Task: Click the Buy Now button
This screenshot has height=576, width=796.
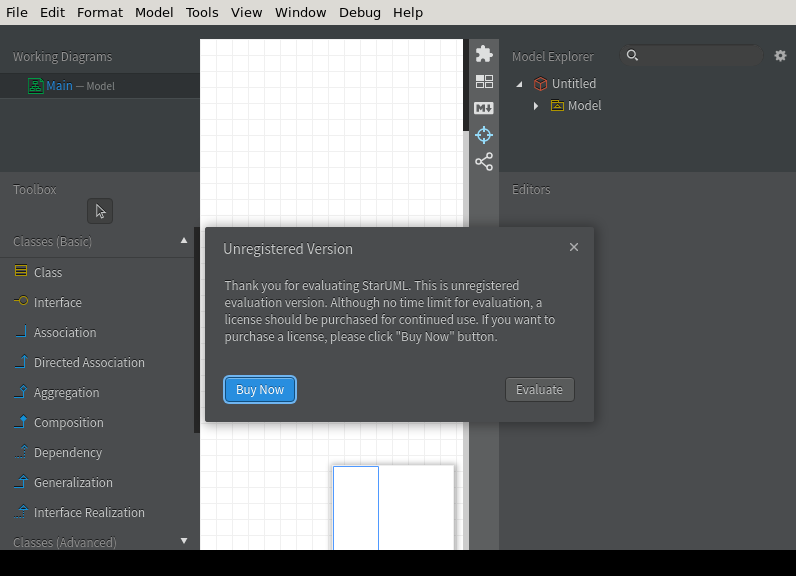Action: [260, 389]
